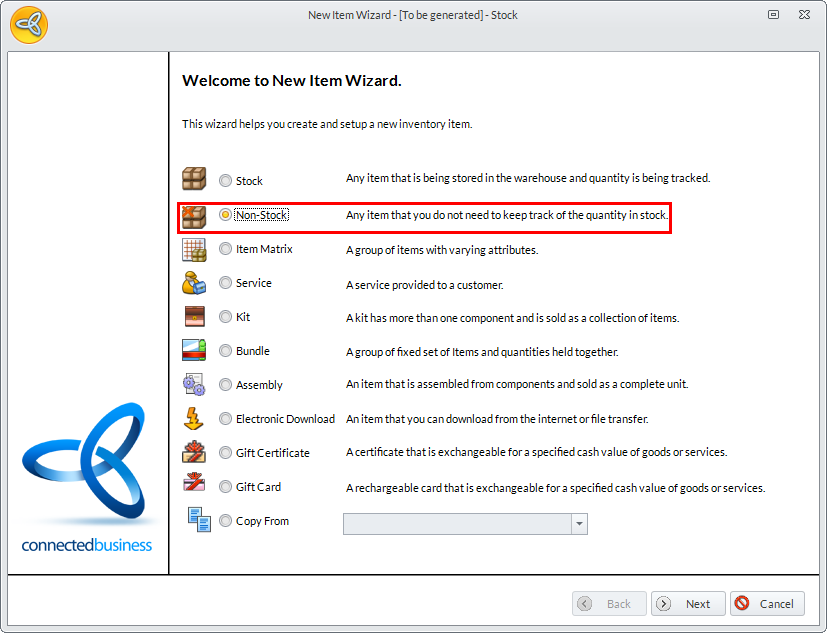Click the Kit chest icon
The height and width of the screenshot is (633, 827).
(195, 316)
